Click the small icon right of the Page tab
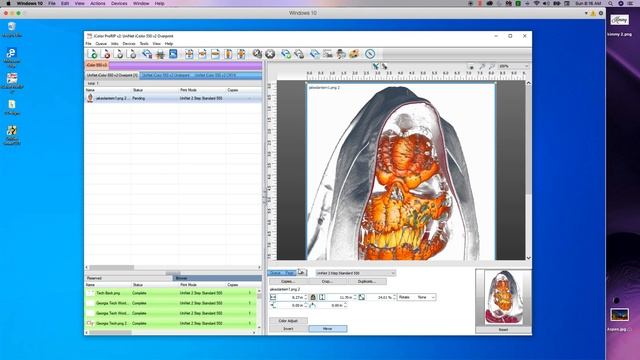640x360 pixels. (x=301, y=272)
